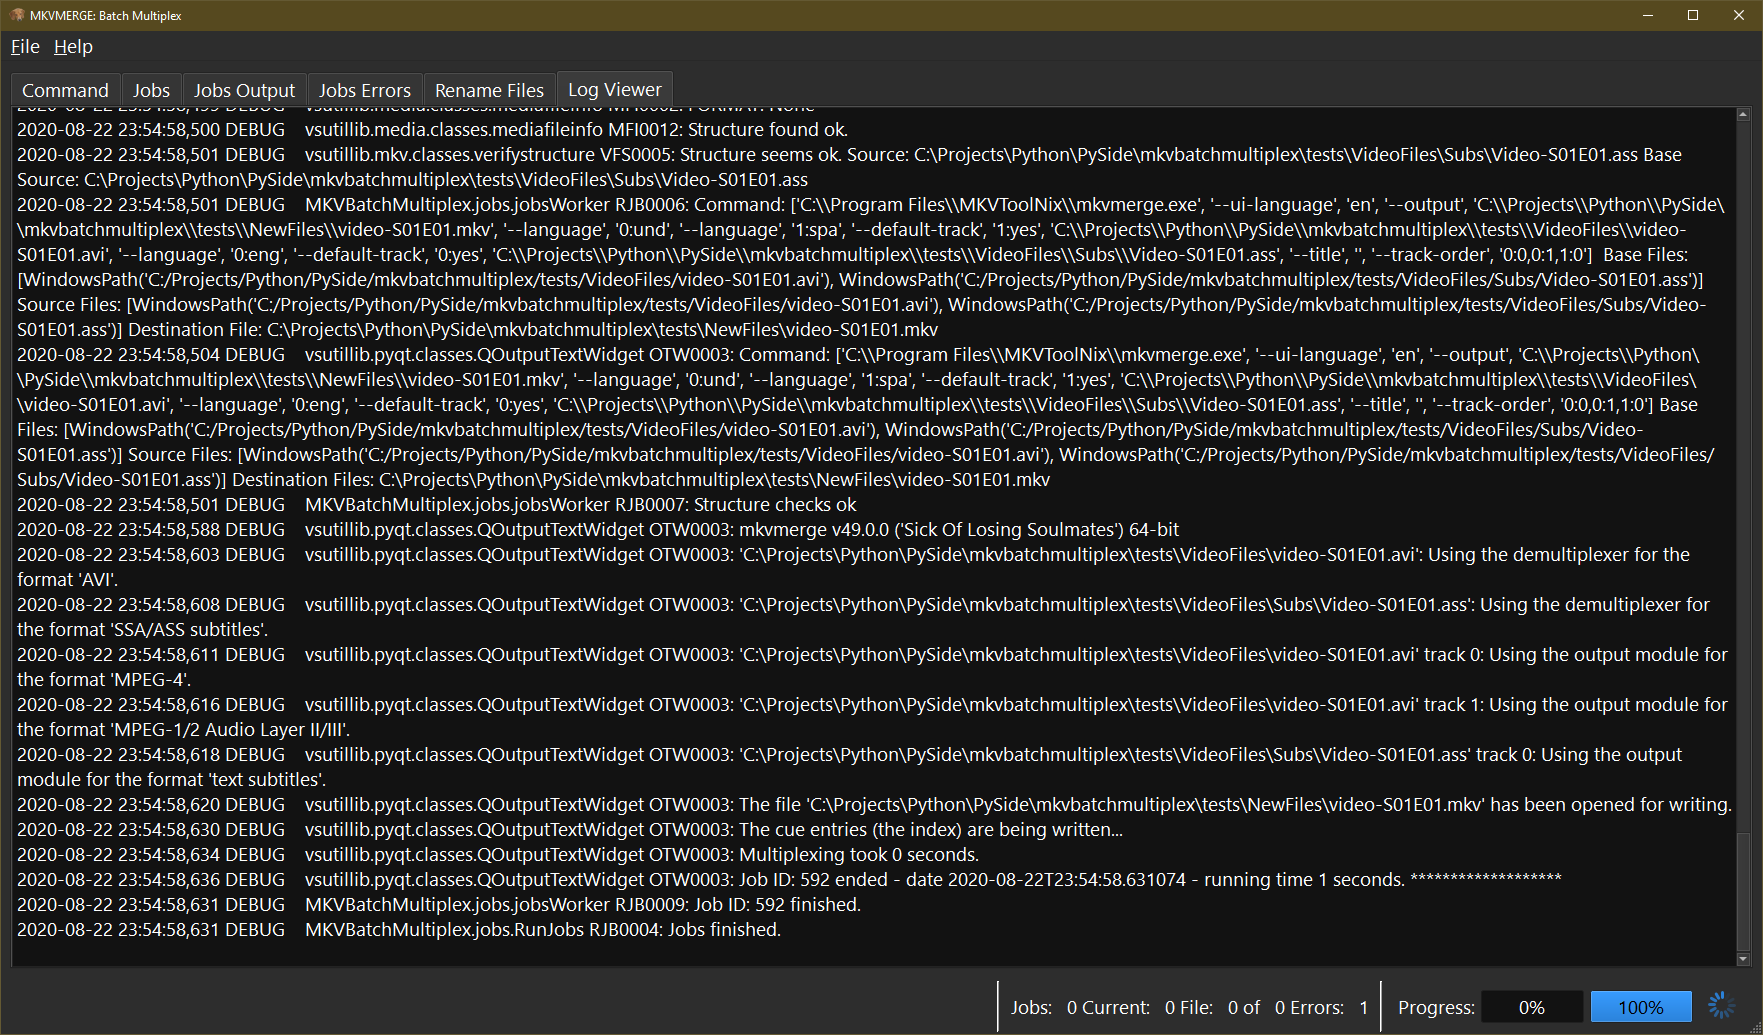Click the spinning busy indicator icon
The height and width of the screenshot is (1035, 1763).
click(x=1722, y=1007)
